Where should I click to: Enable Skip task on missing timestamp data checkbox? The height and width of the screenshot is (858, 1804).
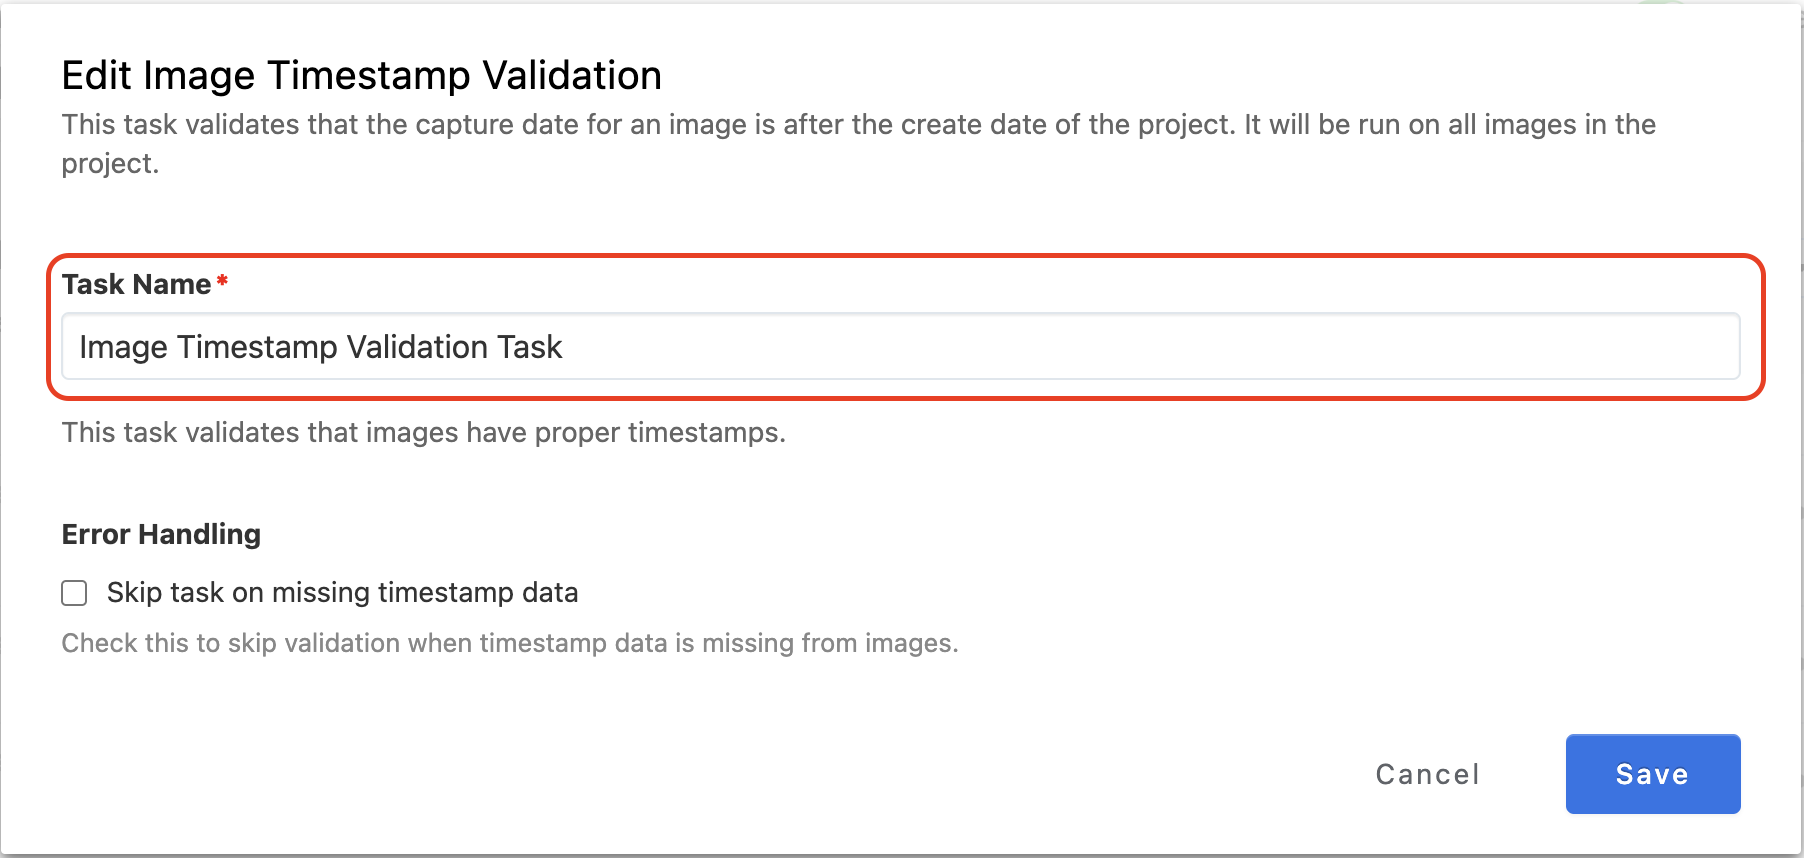(x=74, y=593)
